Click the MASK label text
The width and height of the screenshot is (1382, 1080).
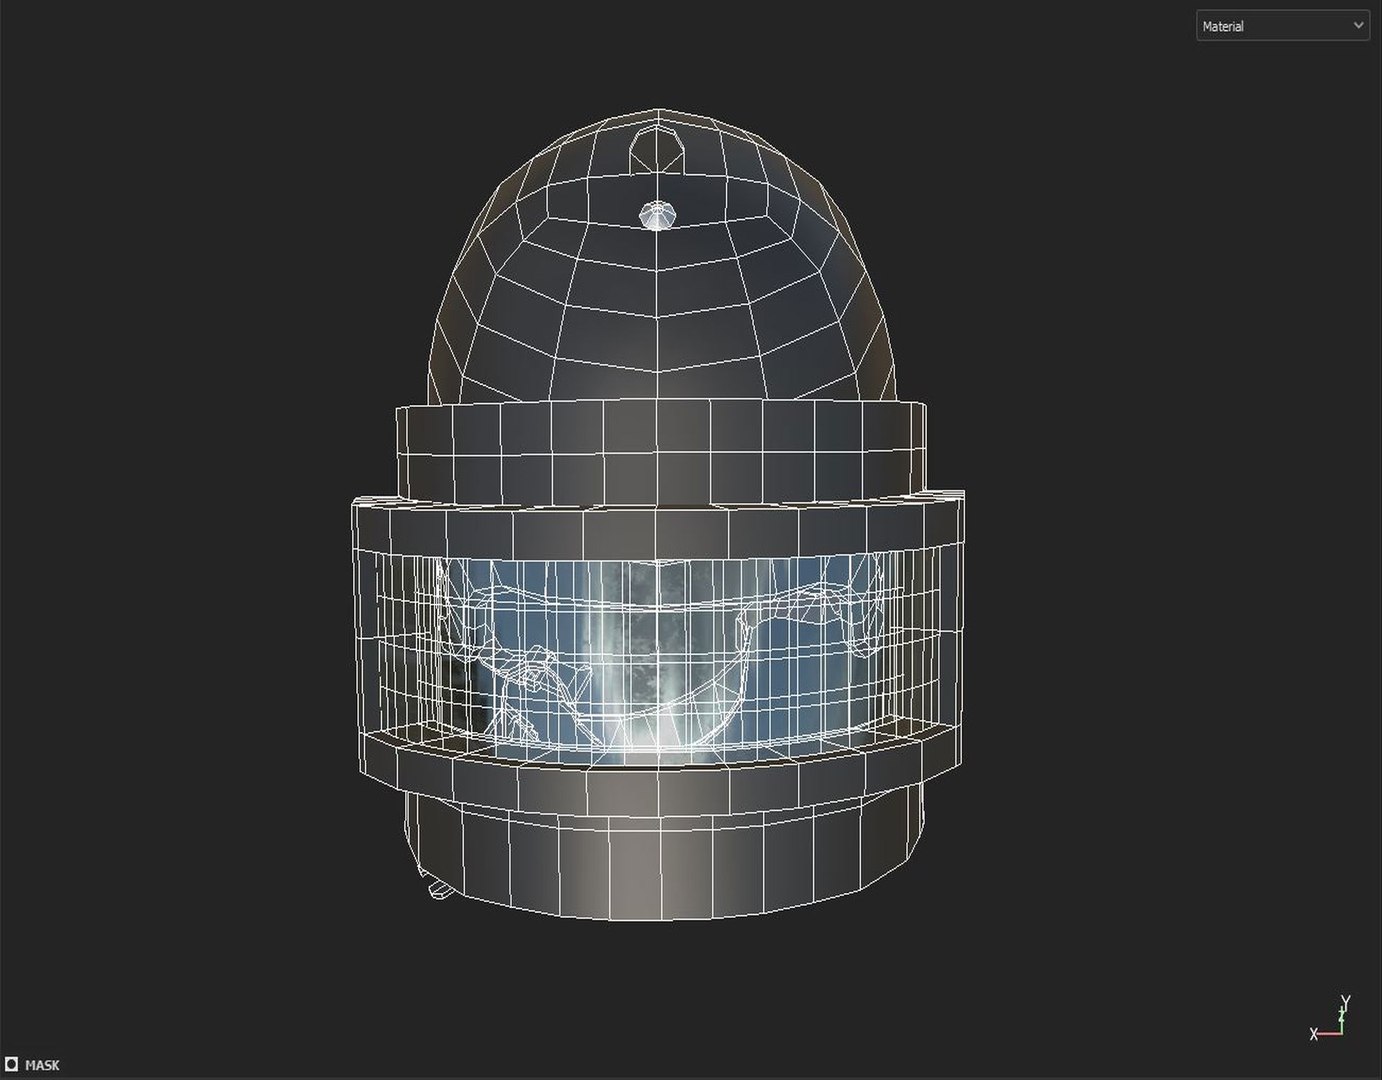coord(42,1065)
